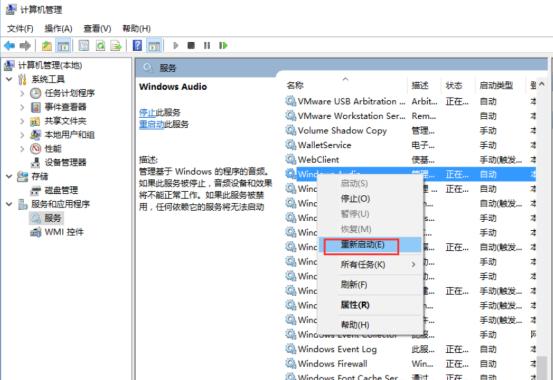The height and width of the screenshot is (380, 553).
Task: Select 任务计划程序 tree item
Action: pyautogui.click(x=69, y=93)
